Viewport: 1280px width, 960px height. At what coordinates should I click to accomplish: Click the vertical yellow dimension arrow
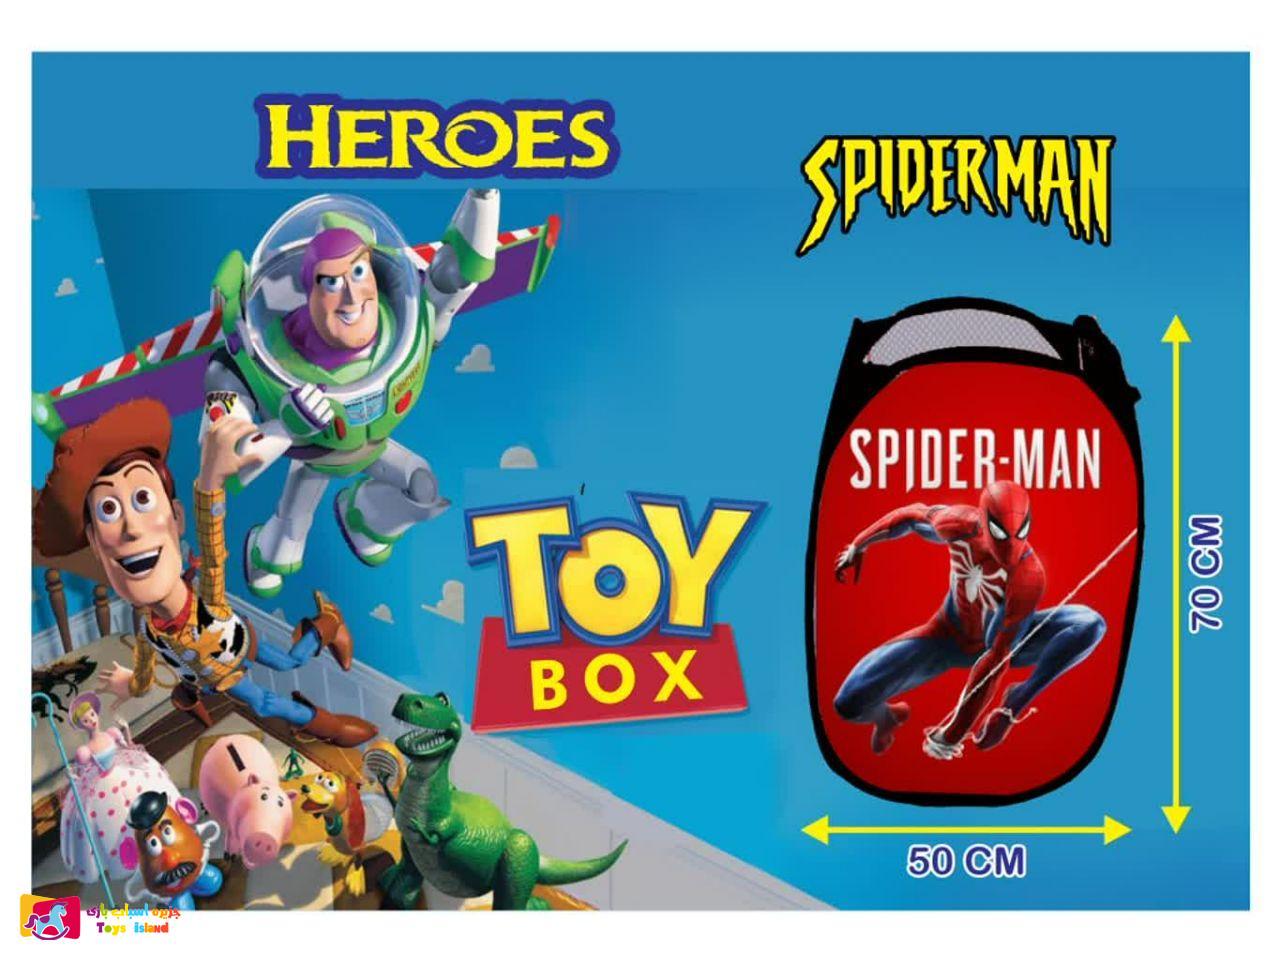coord(1178,574)
